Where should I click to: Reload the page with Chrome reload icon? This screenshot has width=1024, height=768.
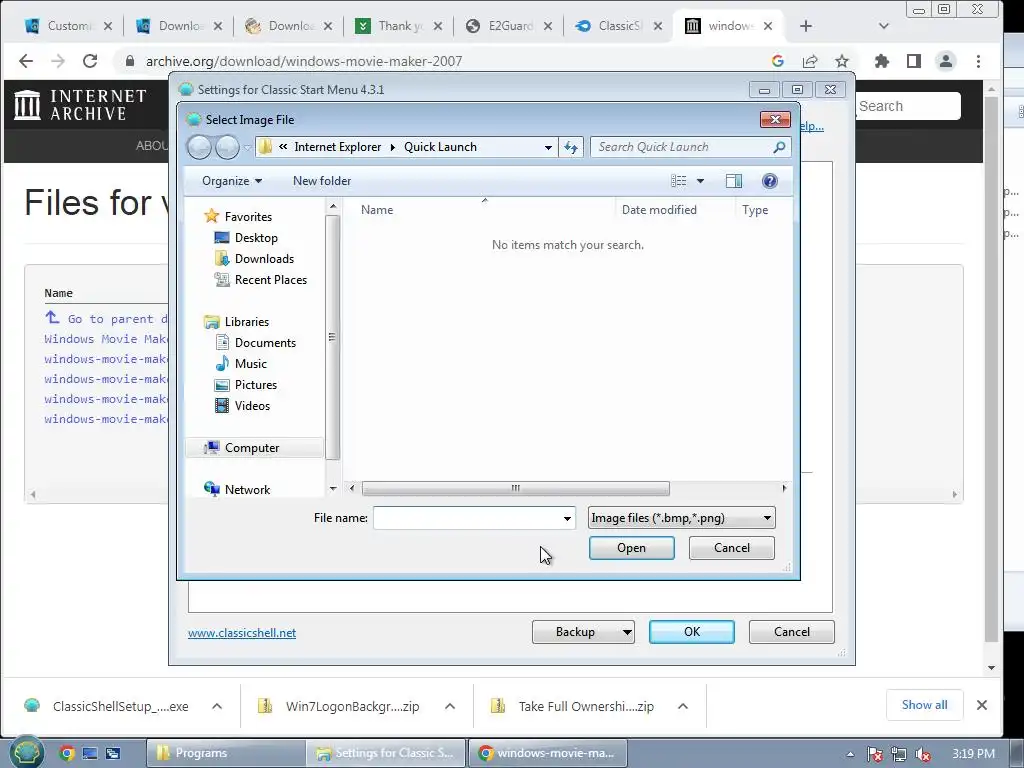tap(90, 61)
